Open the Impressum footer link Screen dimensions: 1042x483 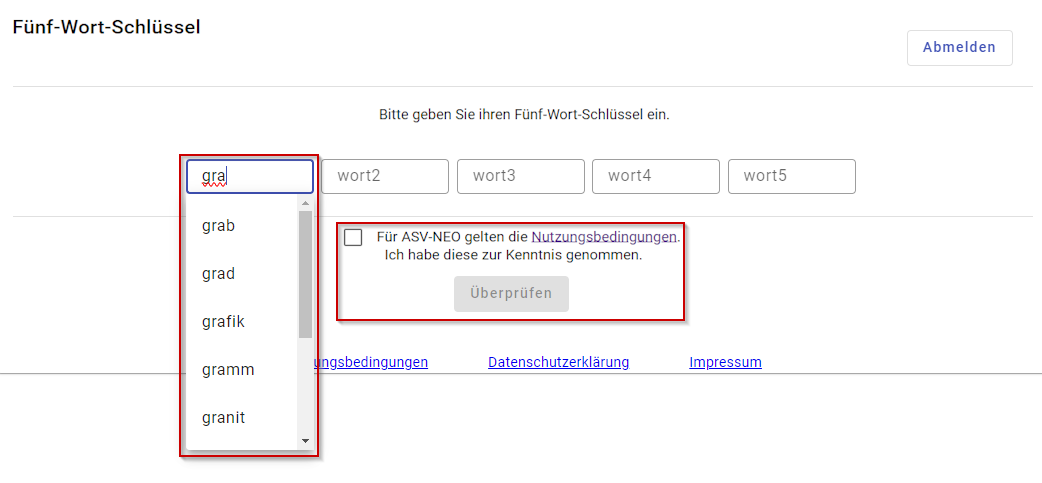pos(725,362)
